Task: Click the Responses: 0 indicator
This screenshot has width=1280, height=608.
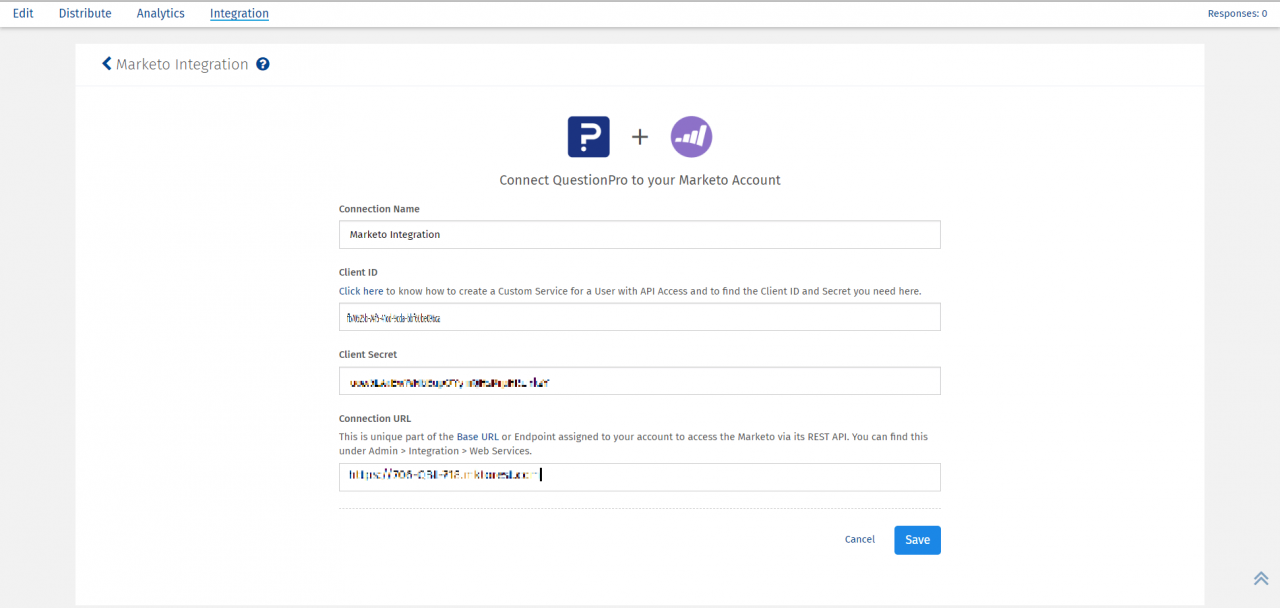Action: pos(1237,13)
